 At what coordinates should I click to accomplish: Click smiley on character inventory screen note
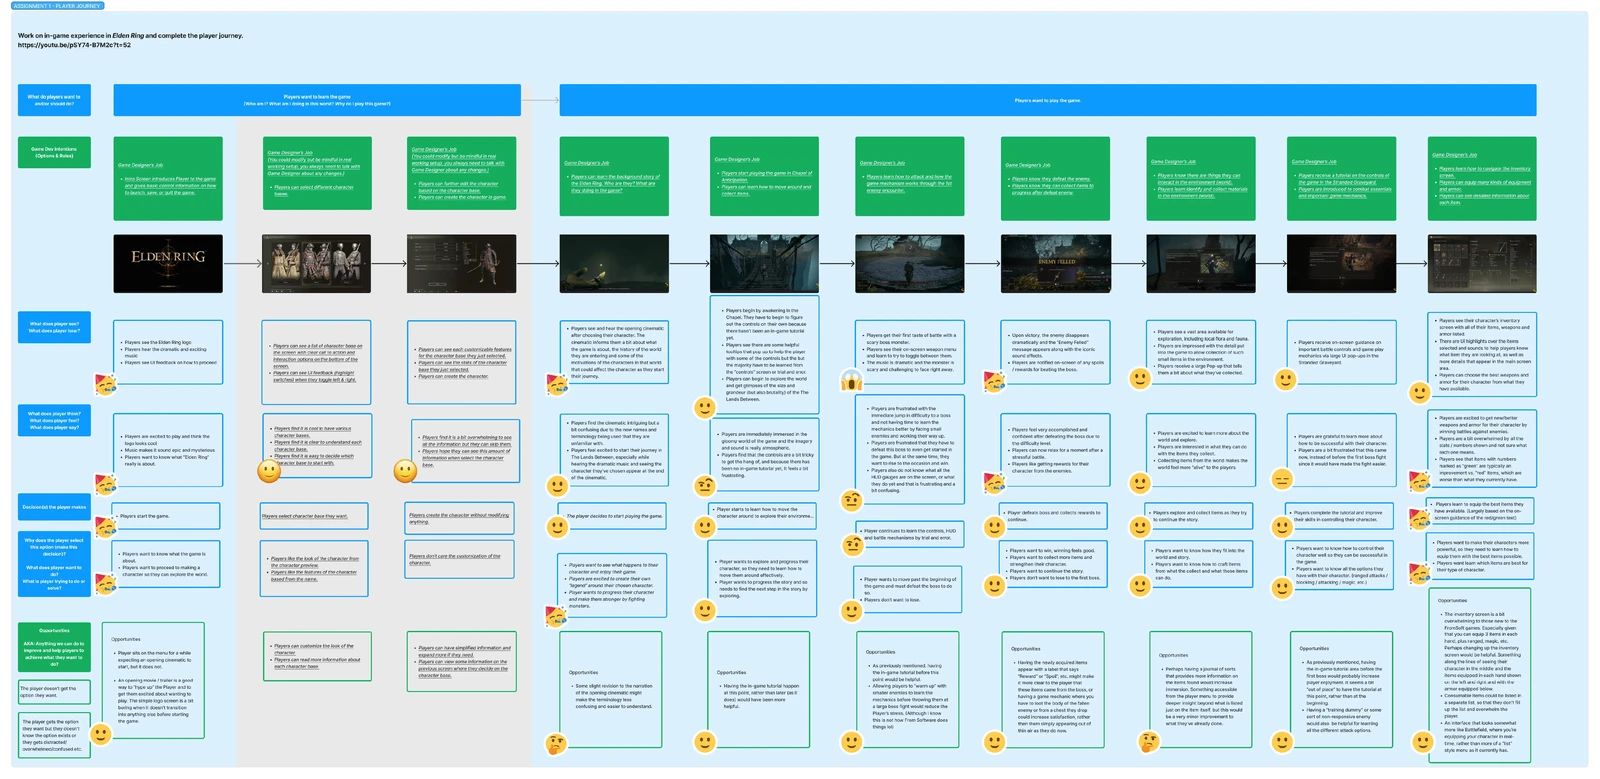[1420, 392]
